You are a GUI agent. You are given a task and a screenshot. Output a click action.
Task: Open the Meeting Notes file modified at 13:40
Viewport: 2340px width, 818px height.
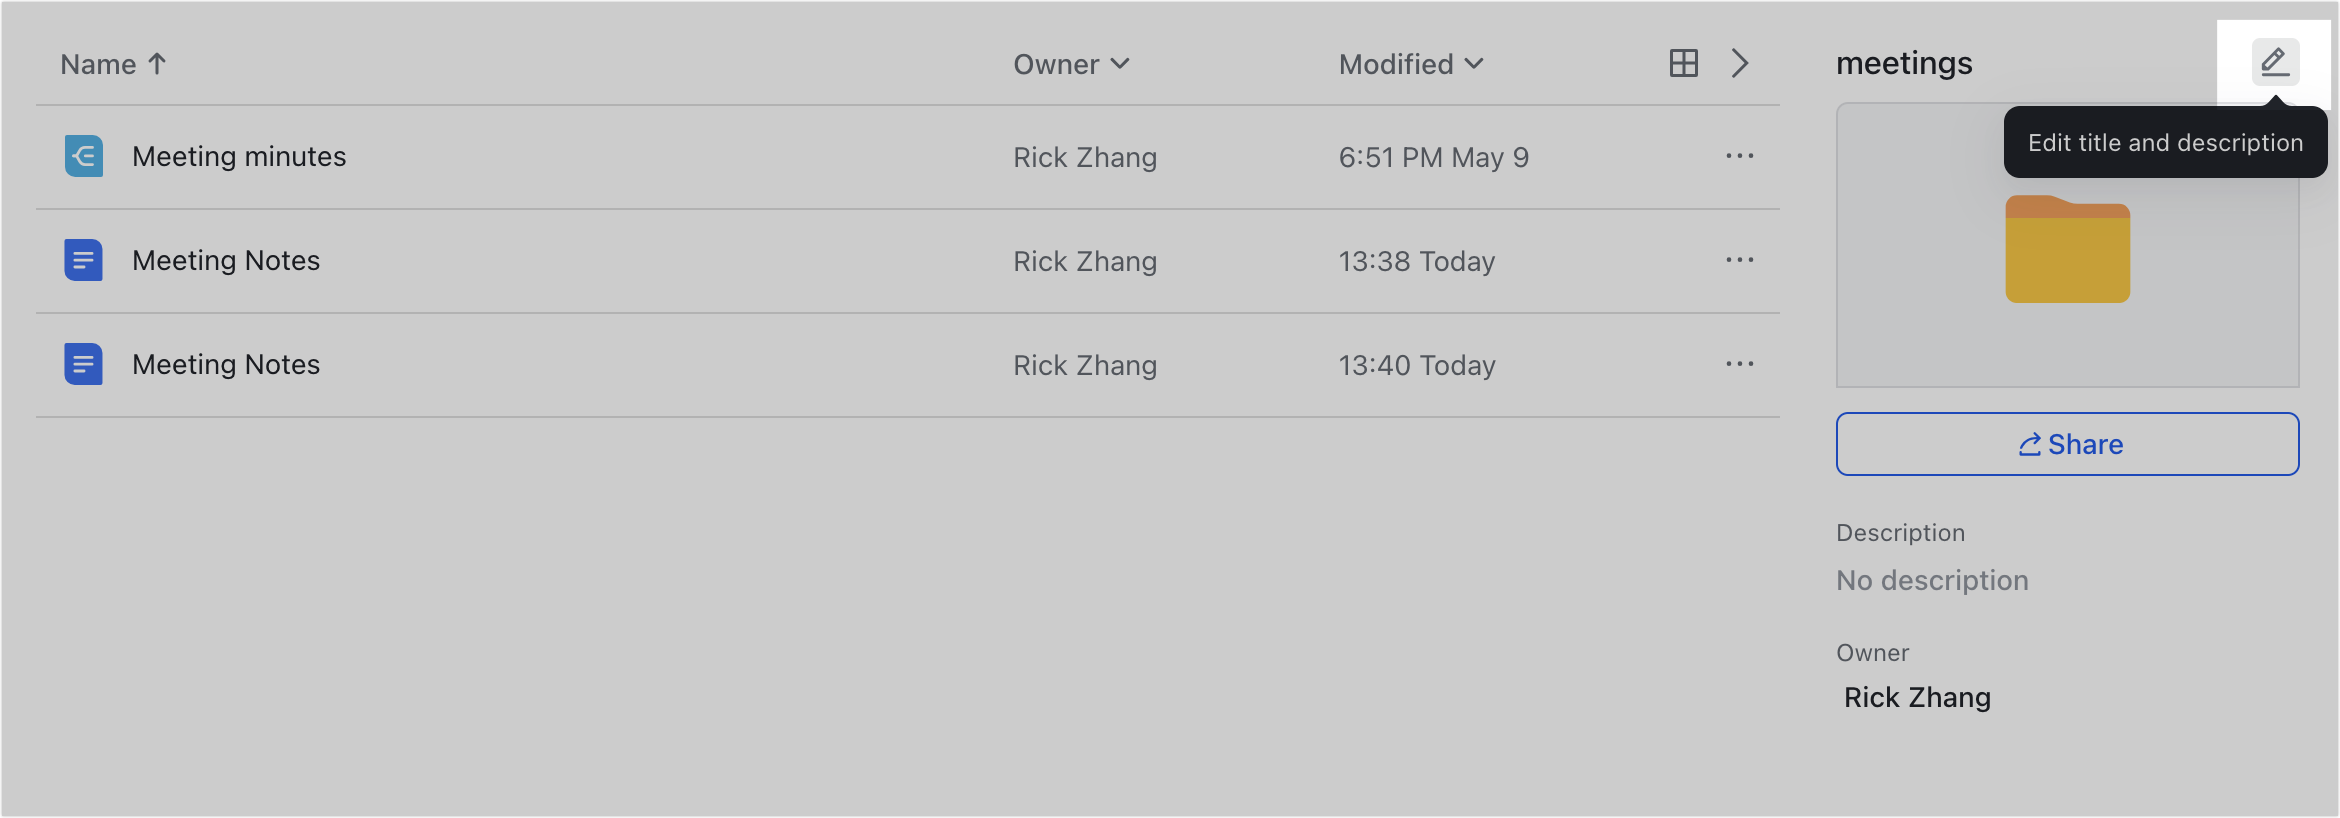pyautogui.click(x=226, y=364)
